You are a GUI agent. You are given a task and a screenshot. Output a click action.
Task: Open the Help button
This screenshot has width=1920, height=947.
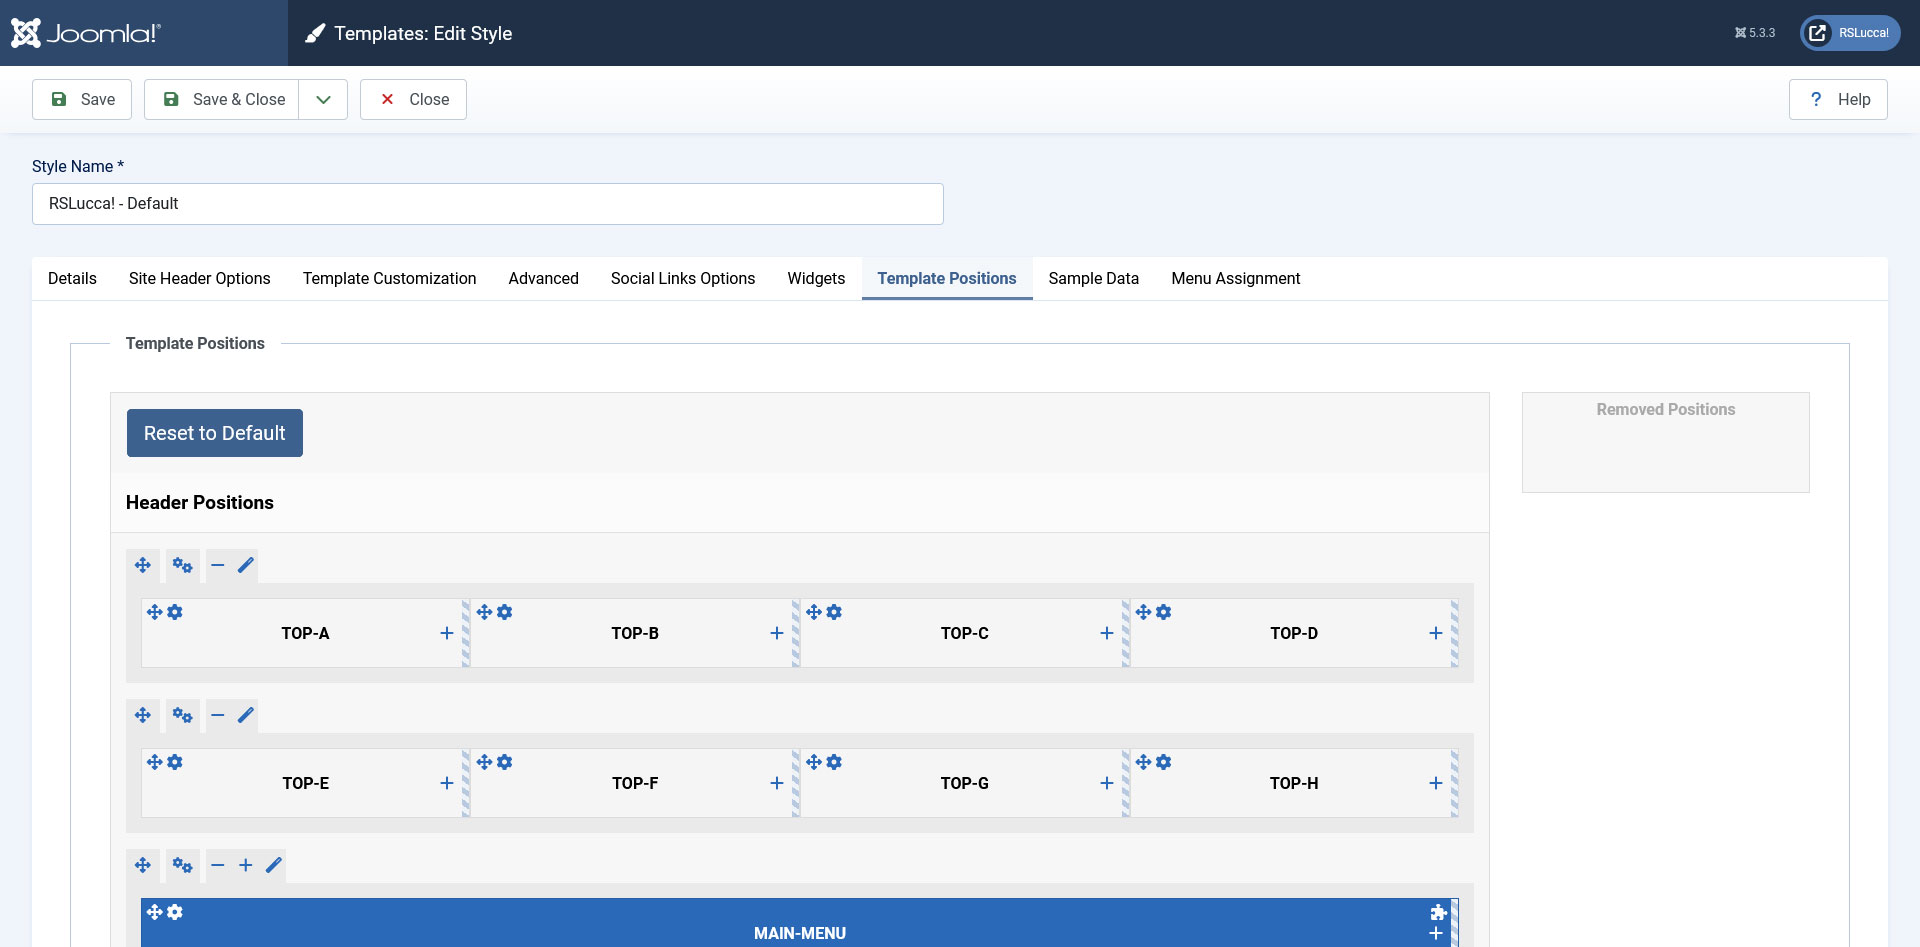(1838, 100)
